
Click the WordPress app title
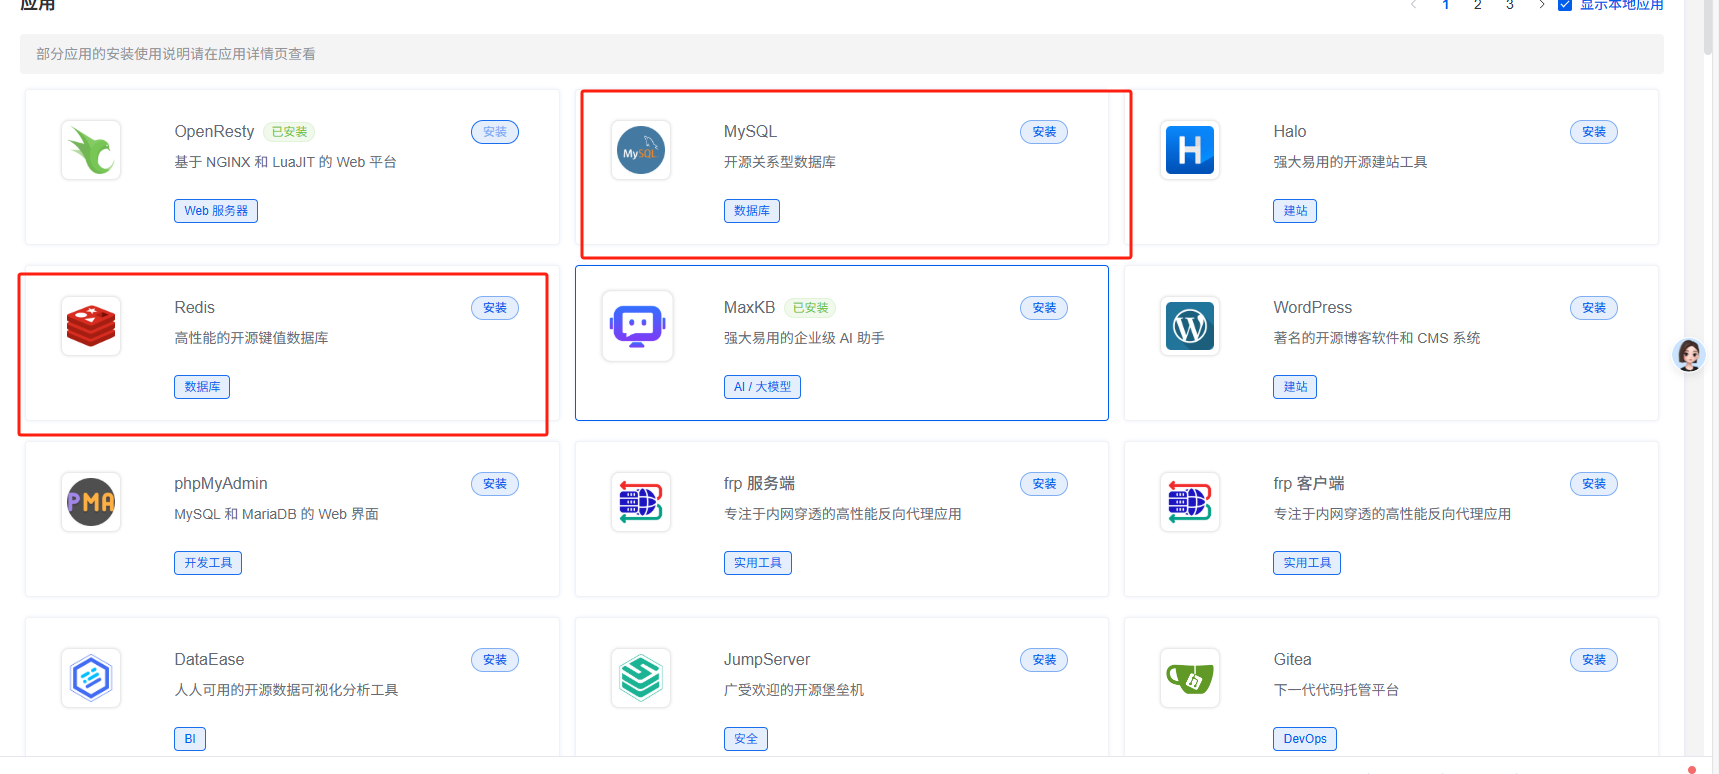click(x=1313, y=308)
